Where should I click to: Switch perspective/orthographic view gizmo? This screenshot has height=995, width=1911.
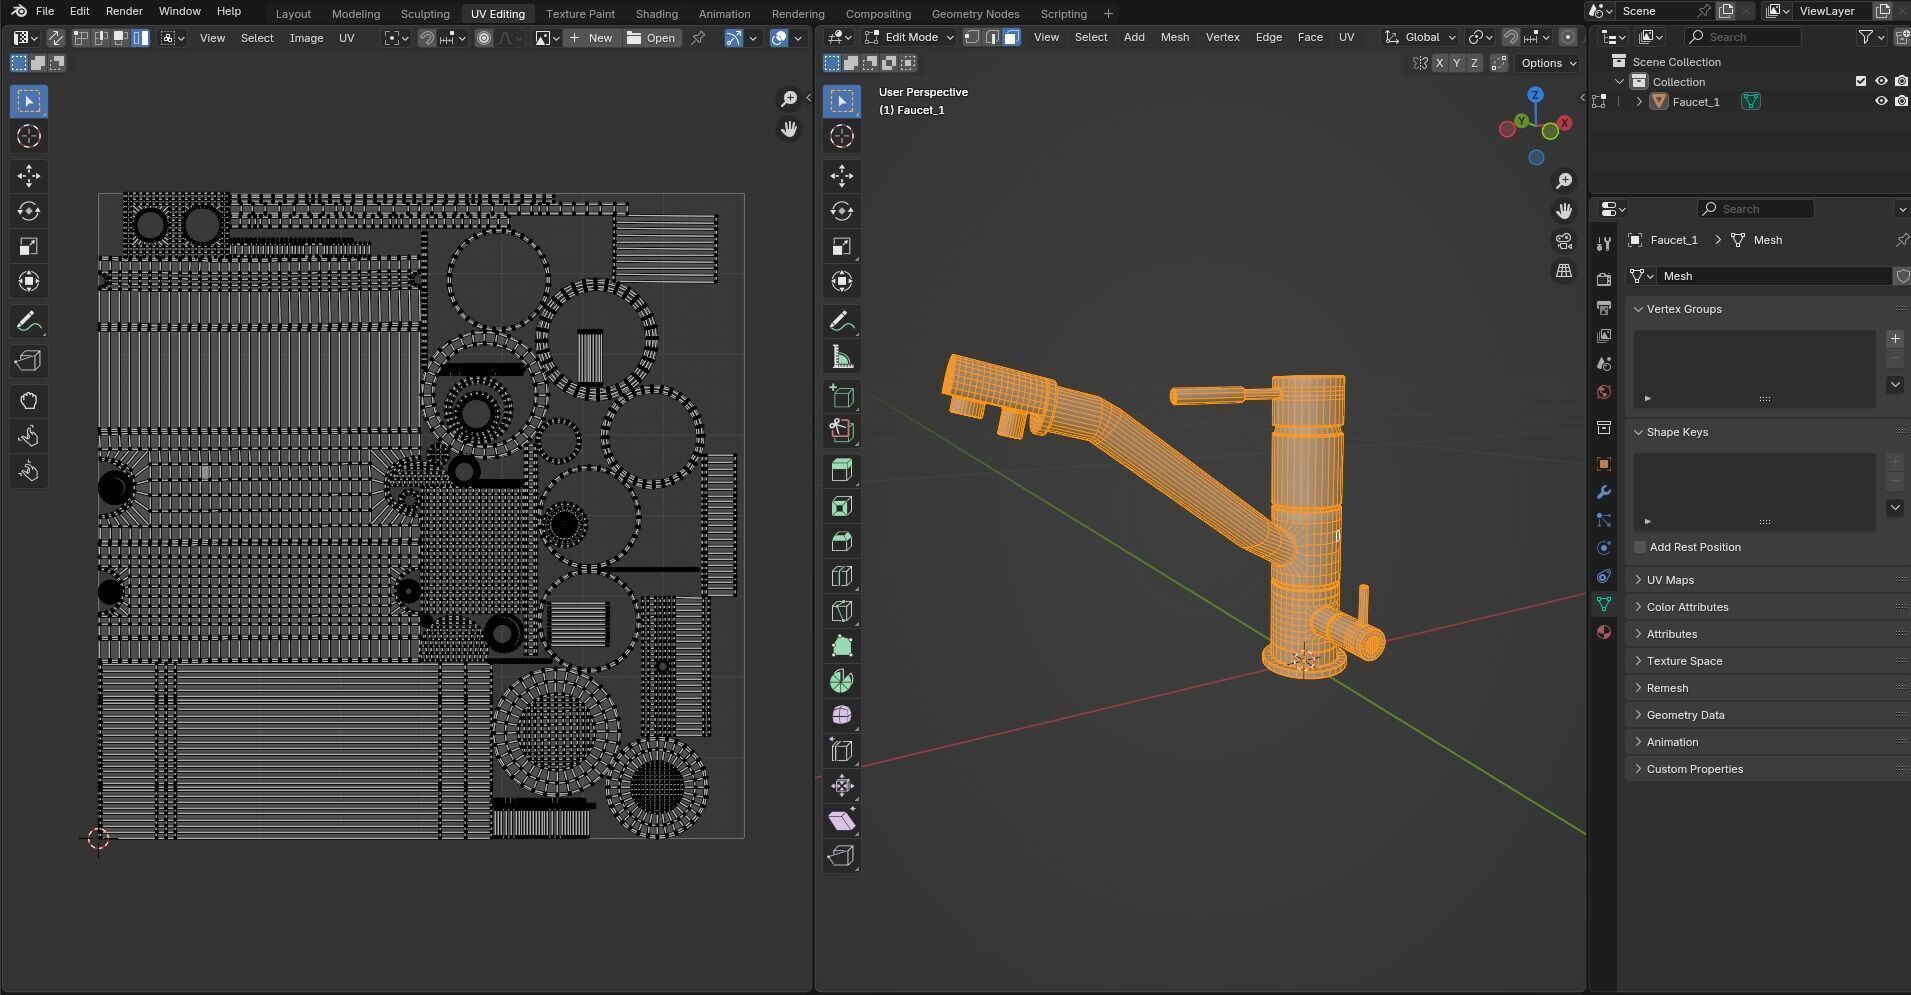pyautogui.click(x=1563, y=271)
